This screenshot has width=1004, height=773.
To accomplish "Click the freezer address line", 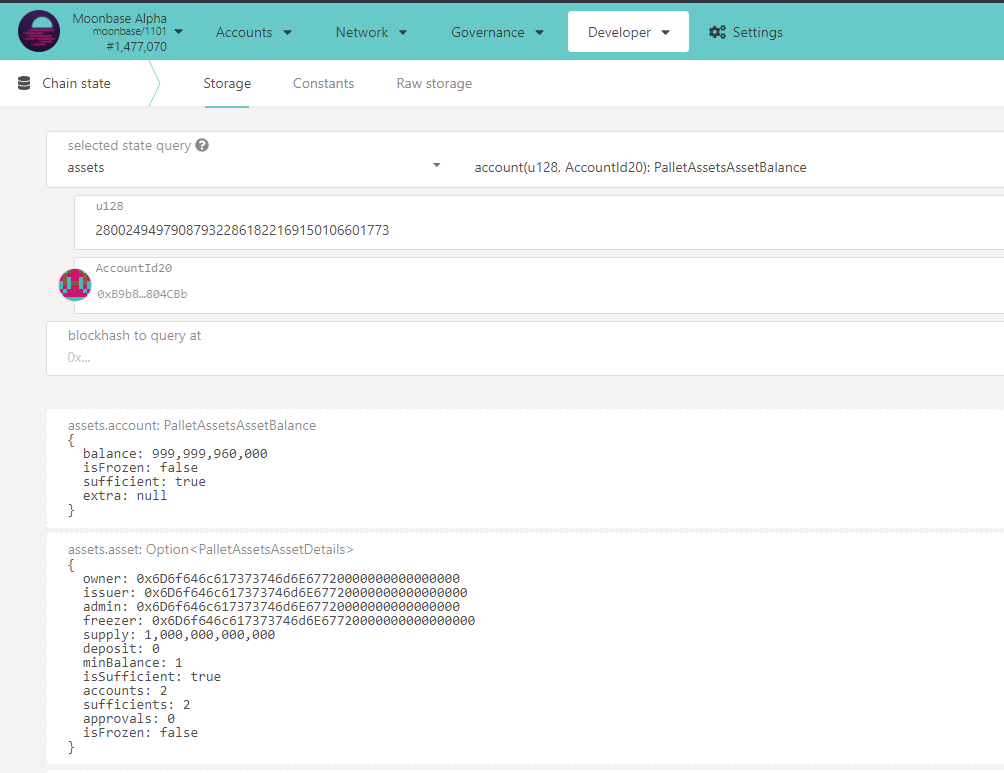I will click(x=279, y=621).
